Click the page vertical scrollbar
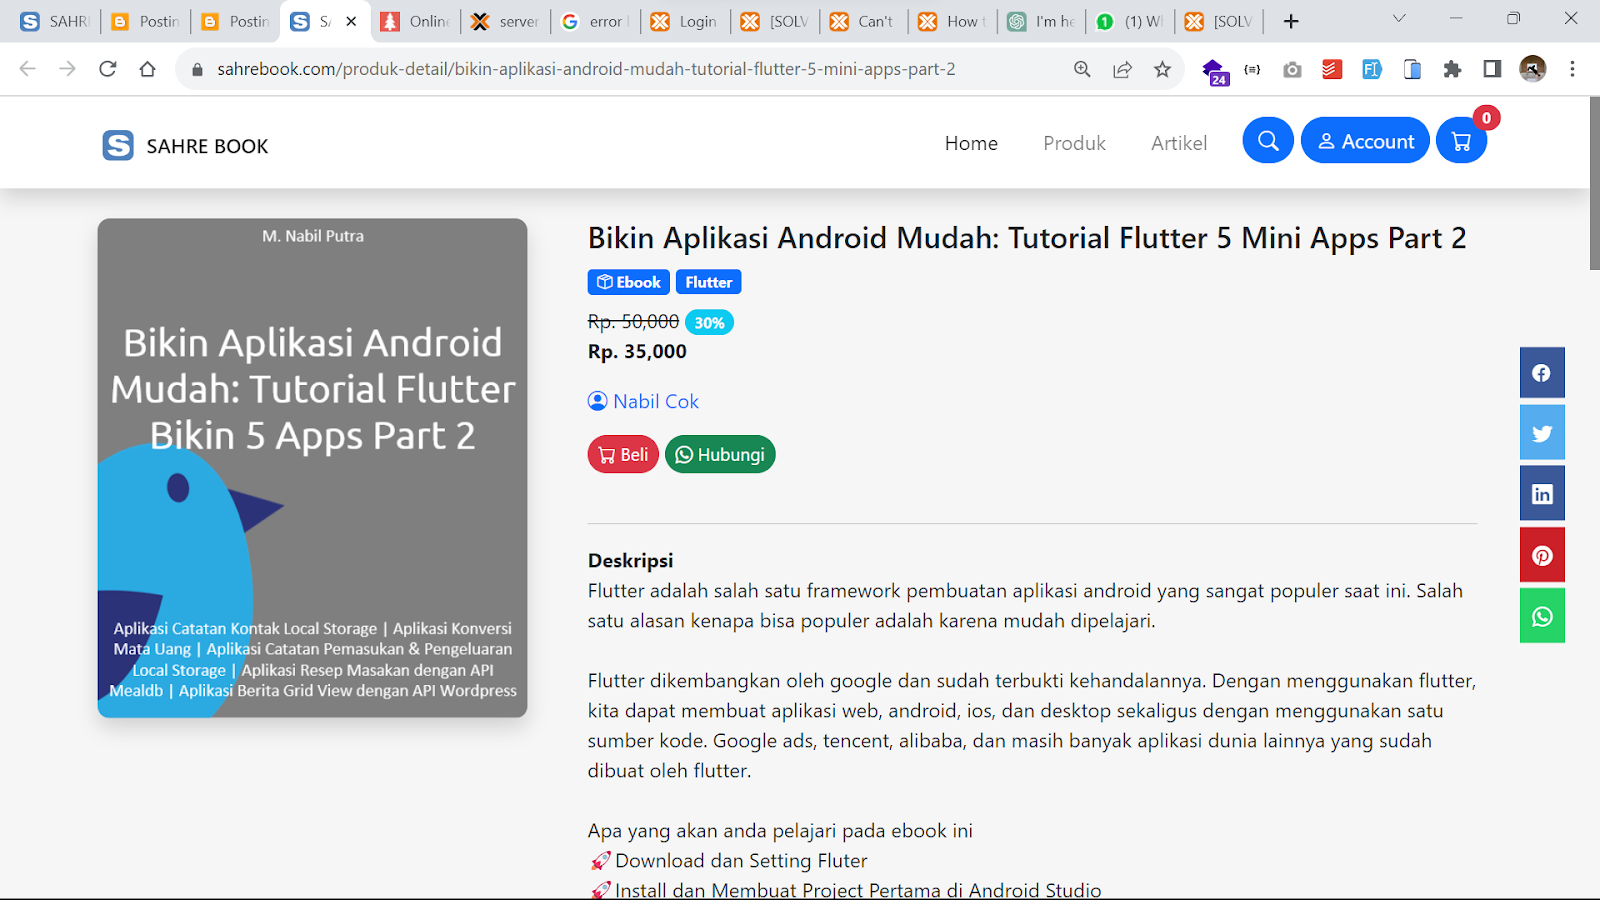Viewport: 1600px width, 900px height. (x=1594, y=183)
